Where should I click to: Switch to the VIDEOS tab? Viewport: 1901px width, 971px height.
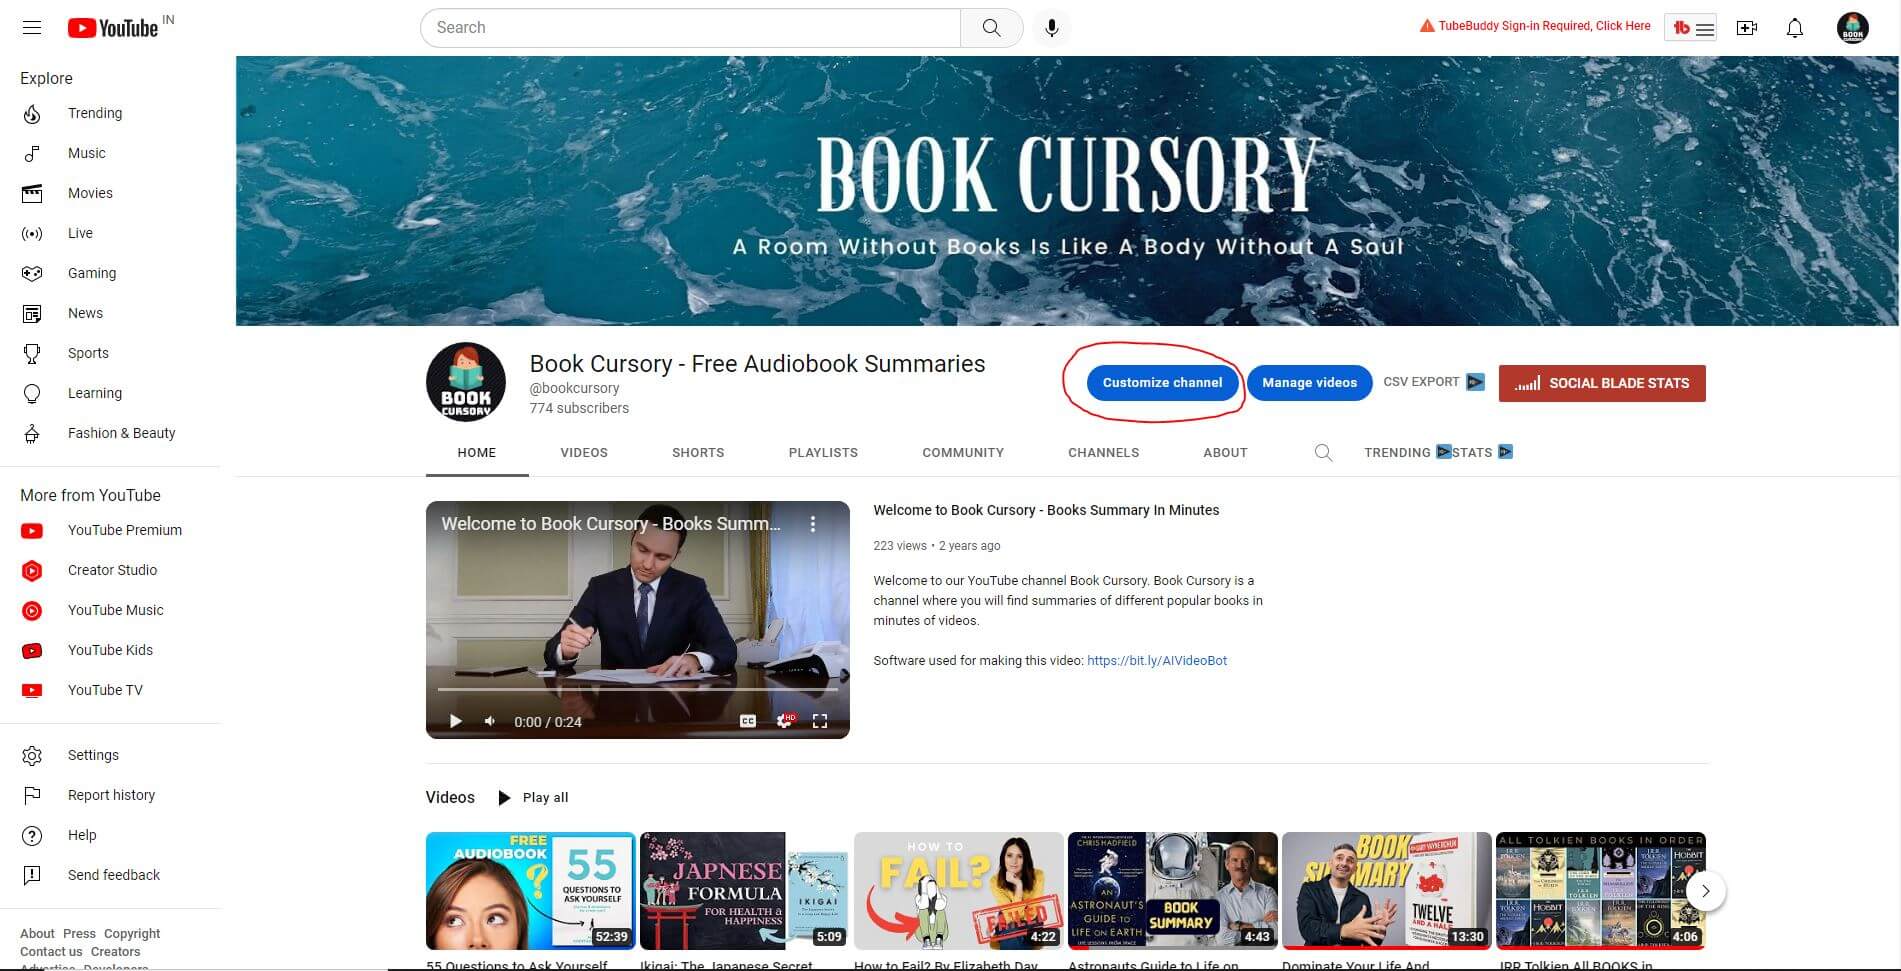(x=584, y=453)
